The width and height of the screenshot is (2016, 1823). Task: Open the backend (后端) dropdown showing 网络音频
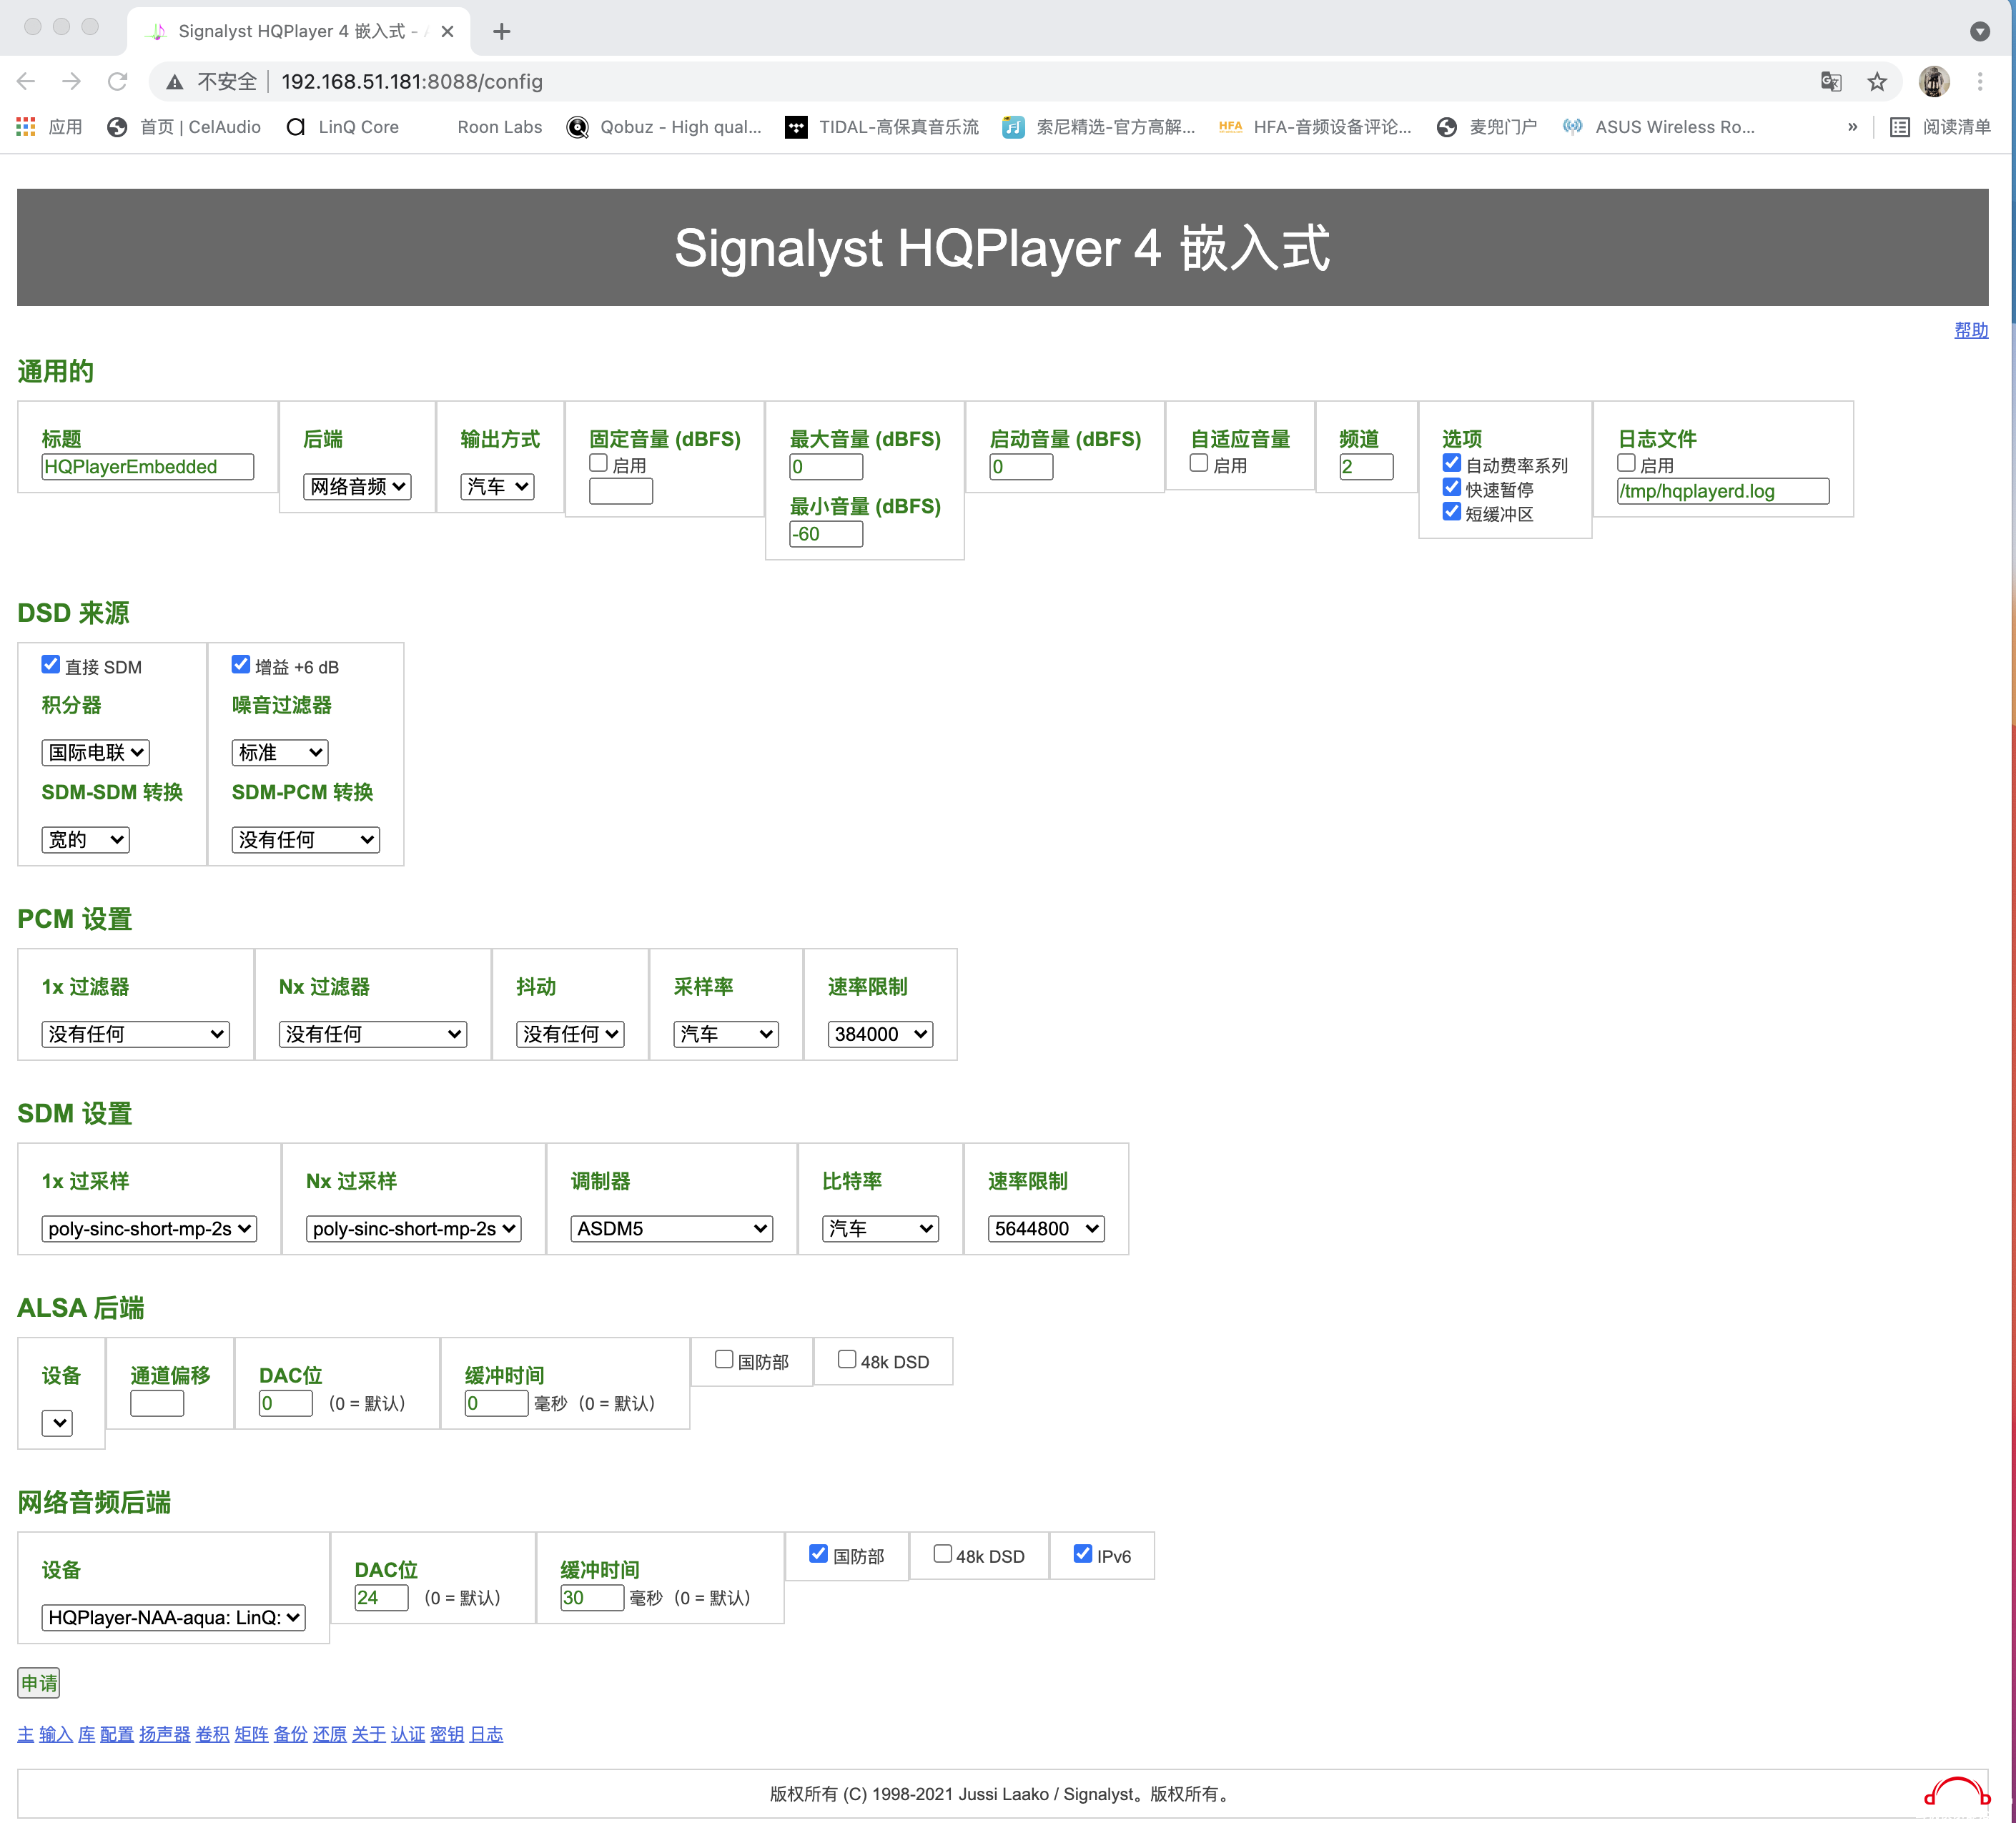pyautogui.click(x=357, y=487)
